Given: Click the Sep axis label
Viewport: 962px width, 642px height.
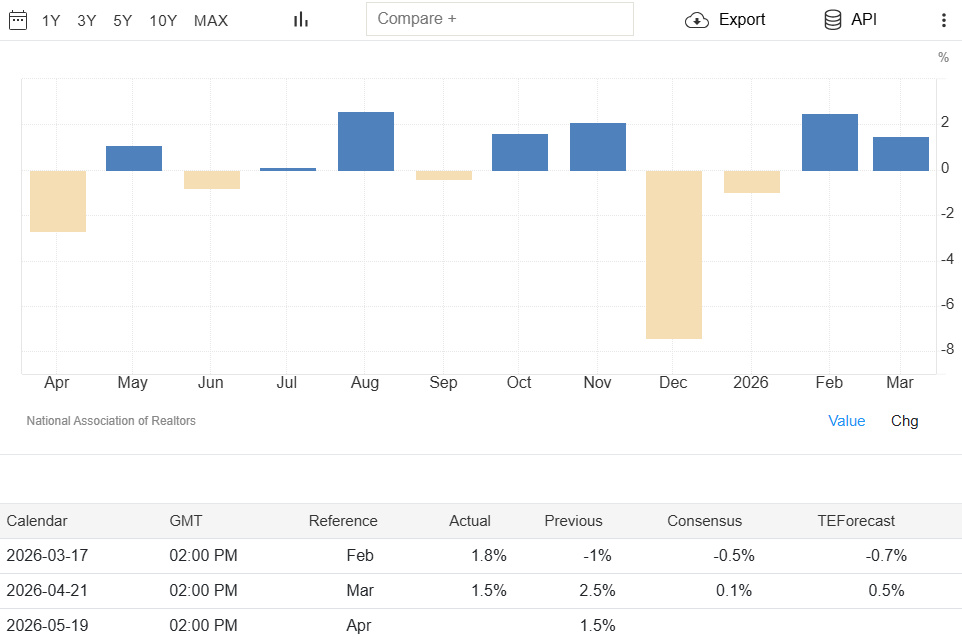Looking at the screenshot, I should pos(443,383).
